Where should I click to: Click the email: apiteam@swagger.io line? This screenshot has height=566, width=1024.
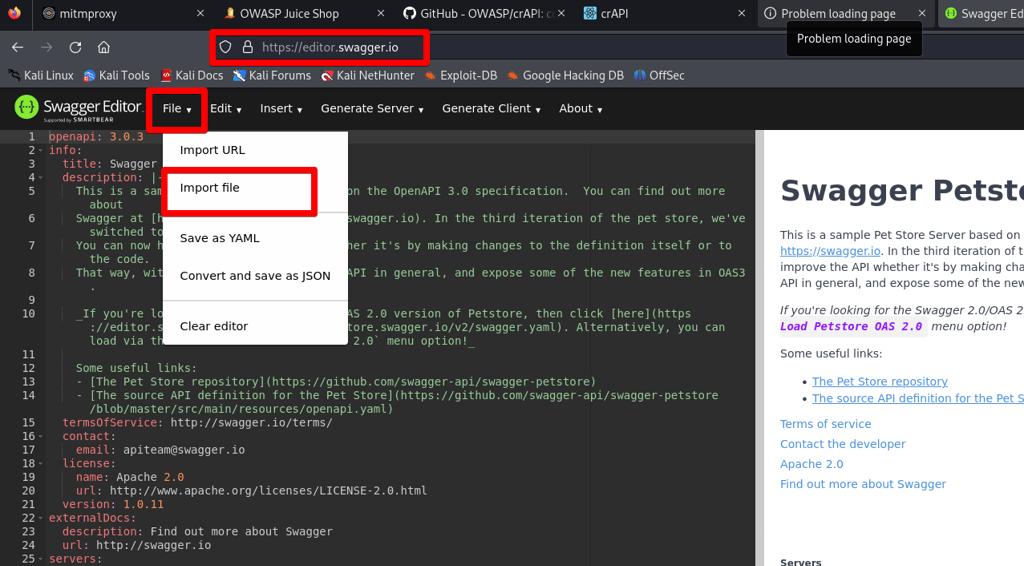click(161, 450)
